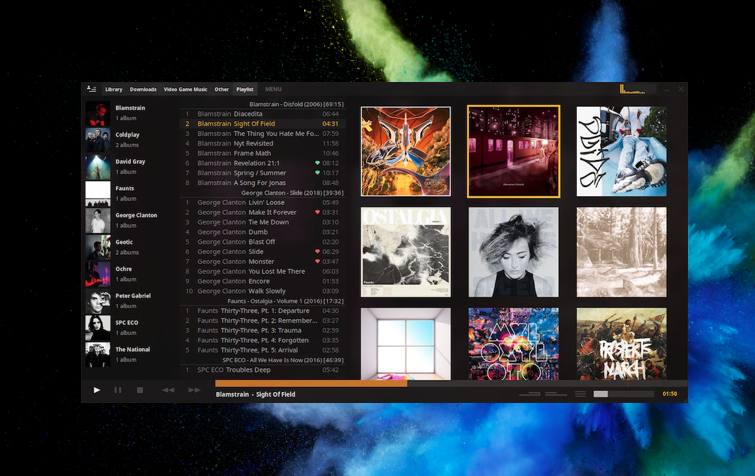The image size is (755, 476).
Task: Unlove Make It Forever via red heart
Action: pos(318,212)
